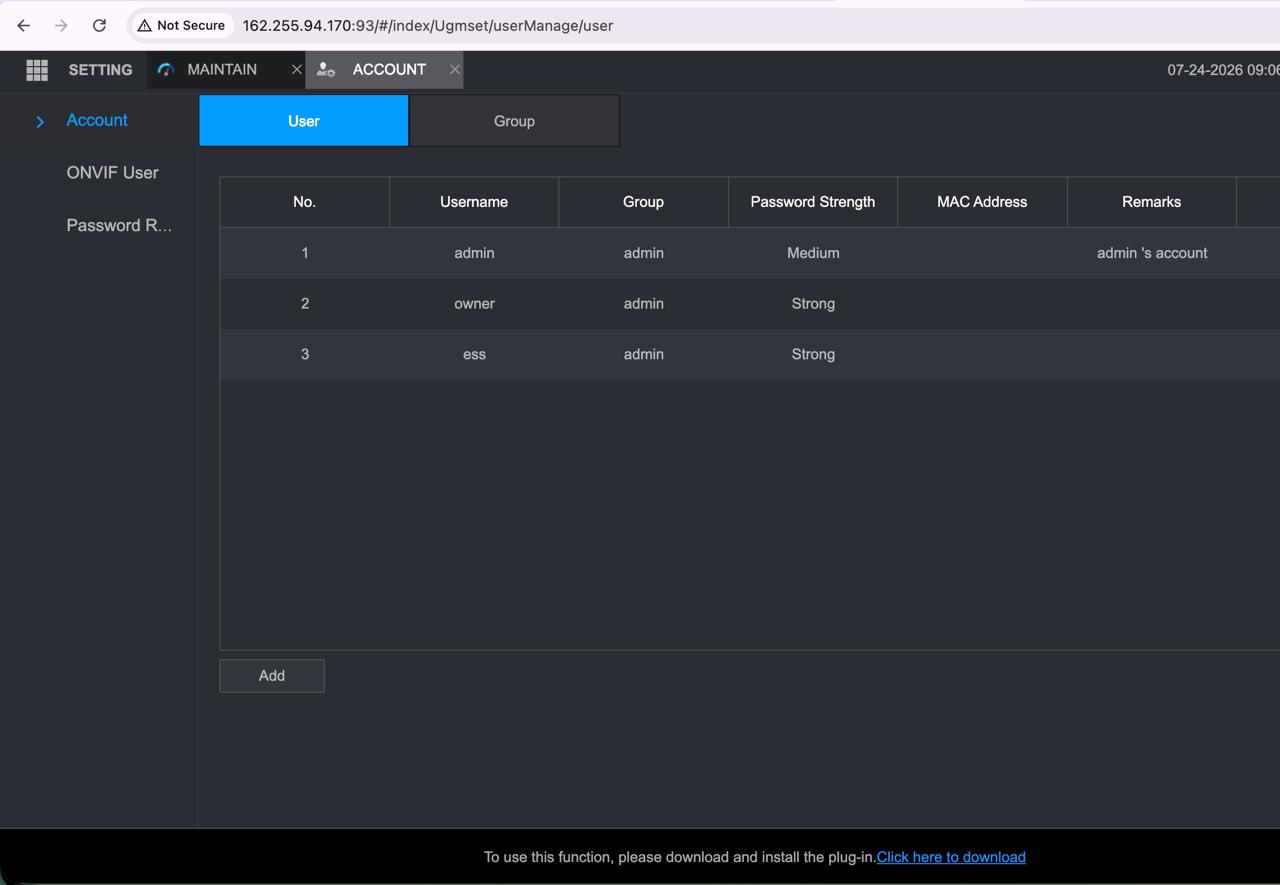Click the Password Strength column header
Viewport: 1280px width, 885px height.
click(813, 202)
